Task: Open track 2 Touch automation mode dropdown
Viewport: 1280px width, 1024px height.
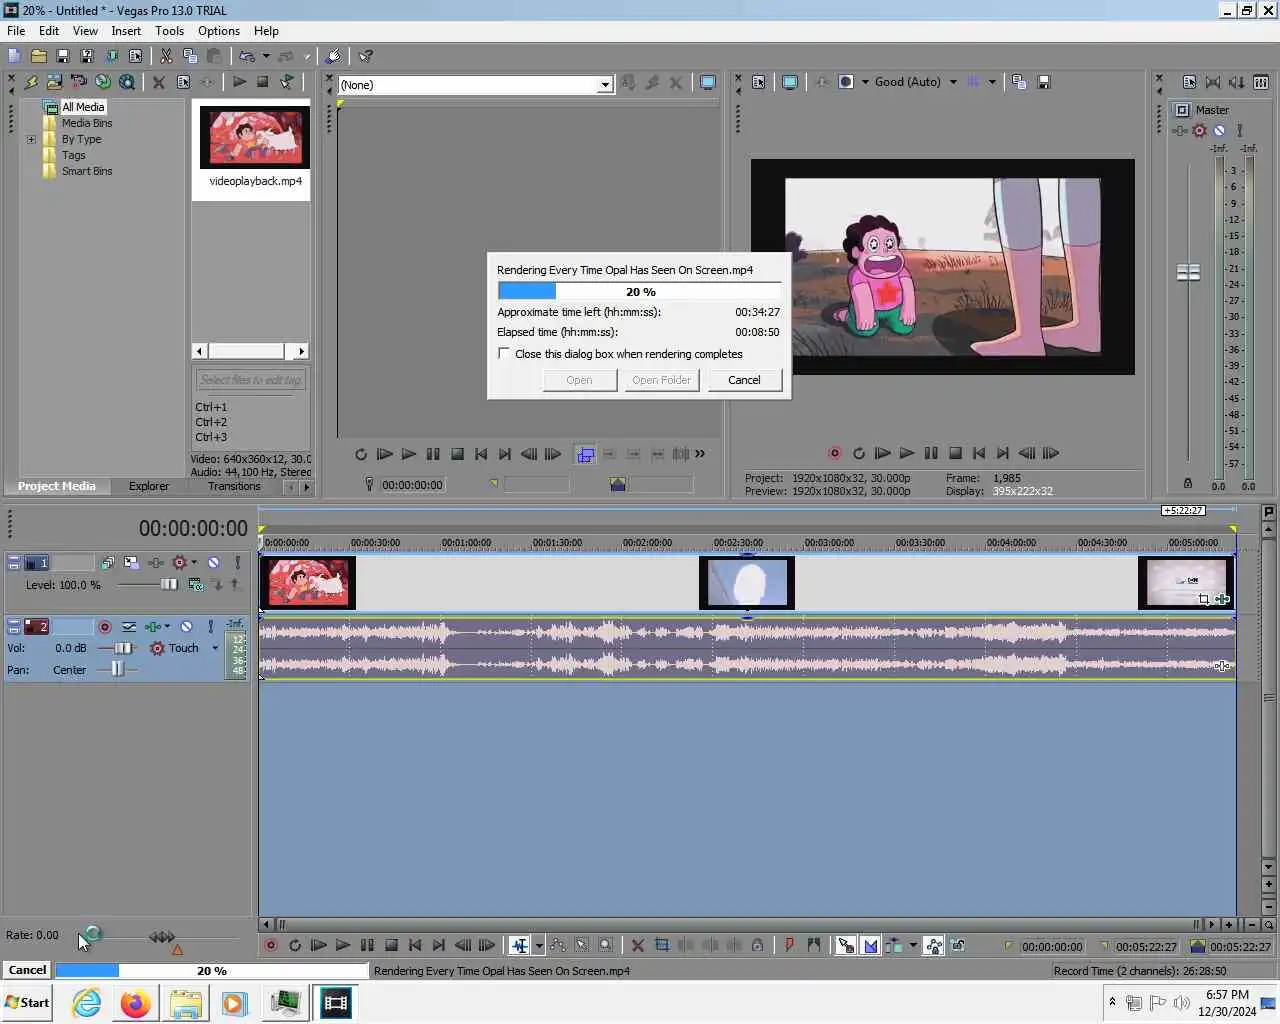Action: click(x=215, y=648)
